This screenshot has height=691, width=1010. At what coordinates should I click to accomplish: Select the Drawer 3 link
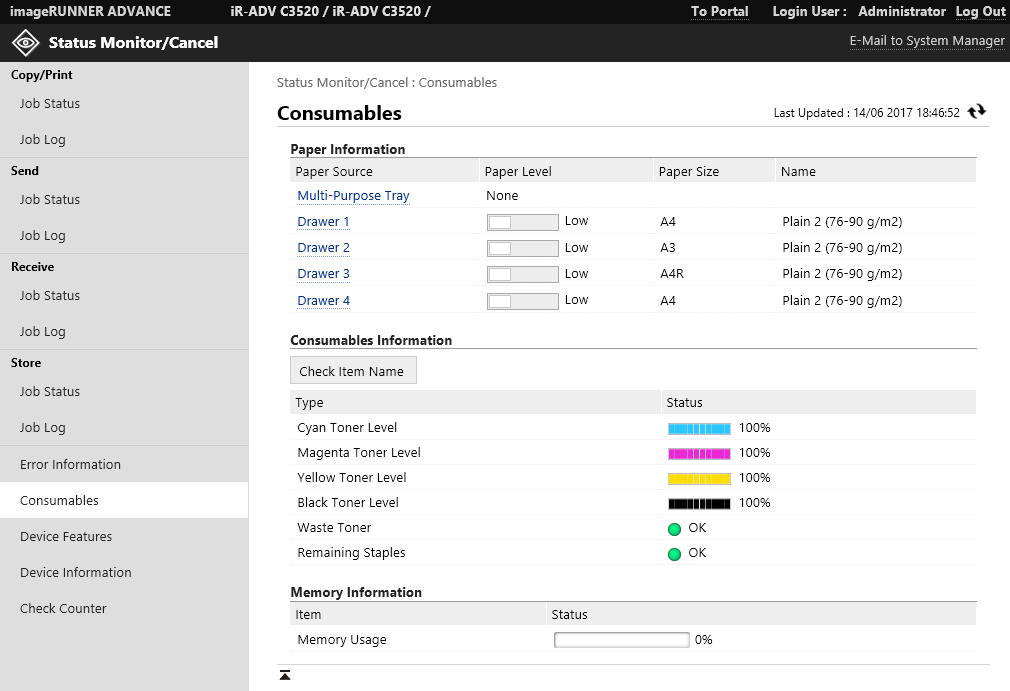323,274
